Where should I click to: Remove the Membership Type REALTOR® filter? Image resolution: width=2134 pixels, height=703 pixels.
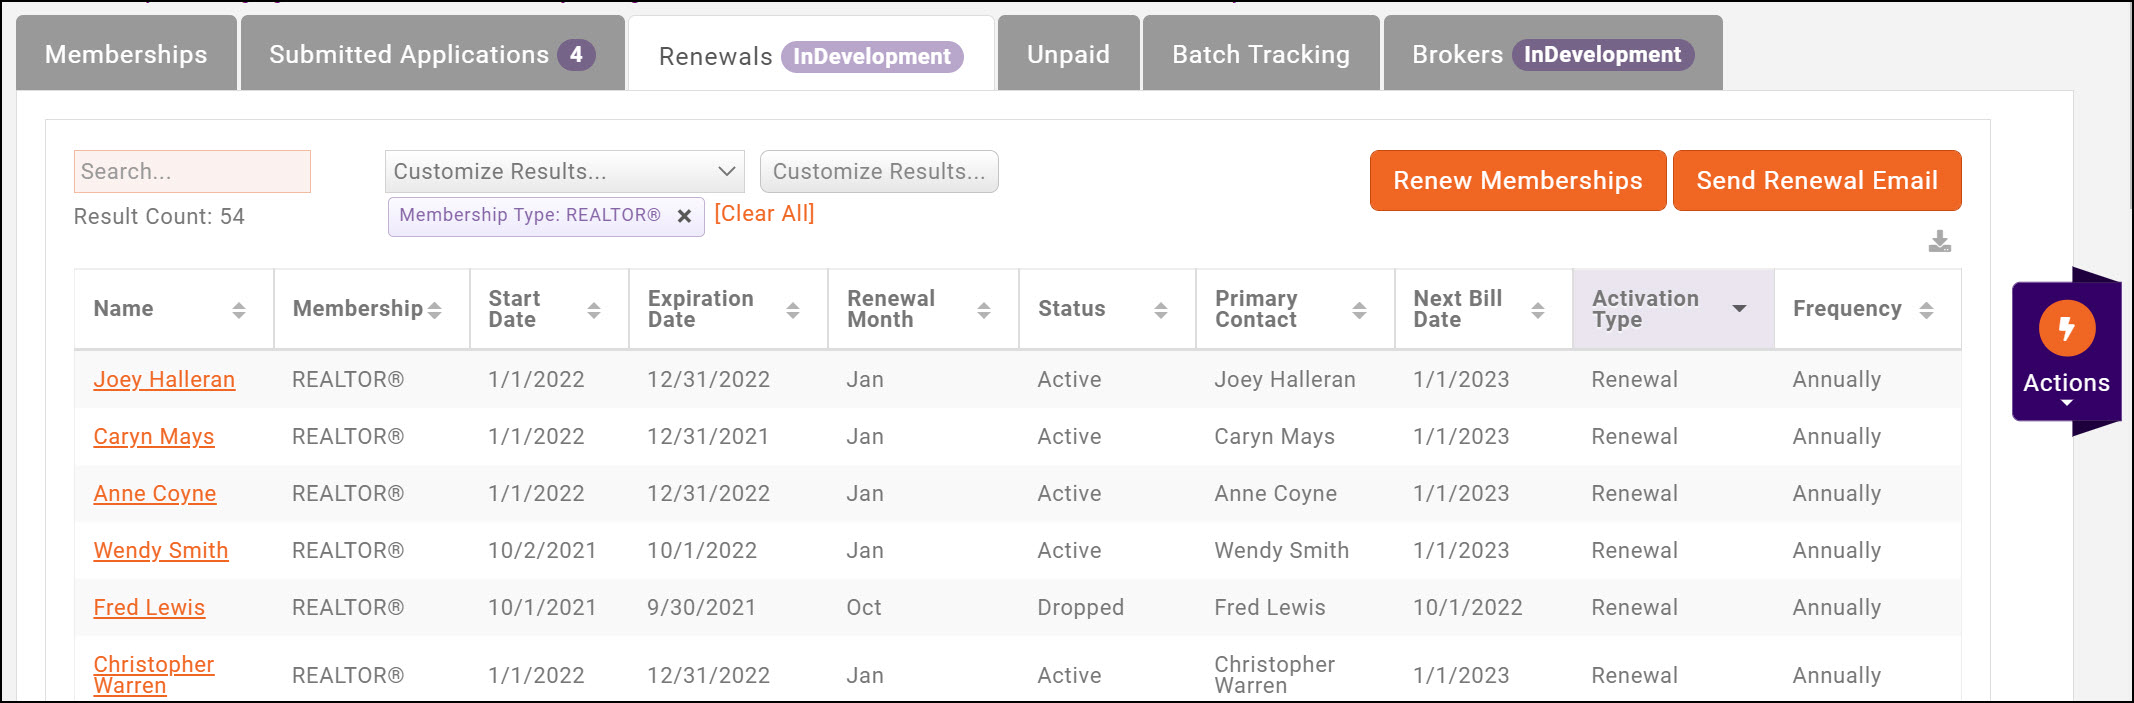point(684,216)
